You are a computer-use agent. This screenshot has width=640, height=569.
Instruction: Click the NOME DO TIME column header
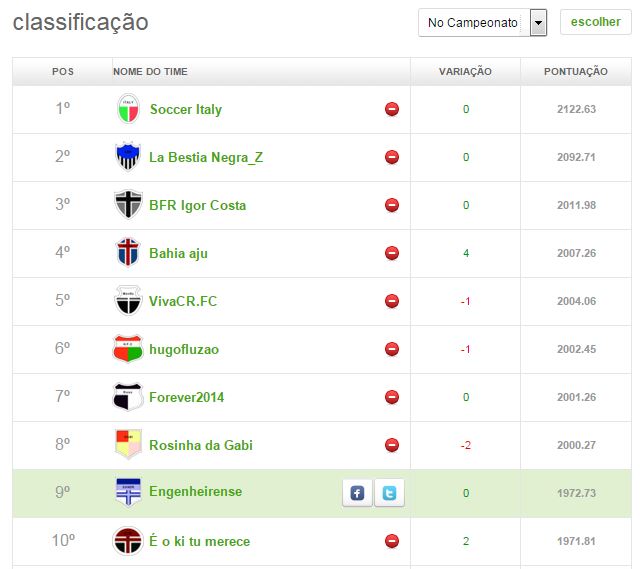coord(150,72)
